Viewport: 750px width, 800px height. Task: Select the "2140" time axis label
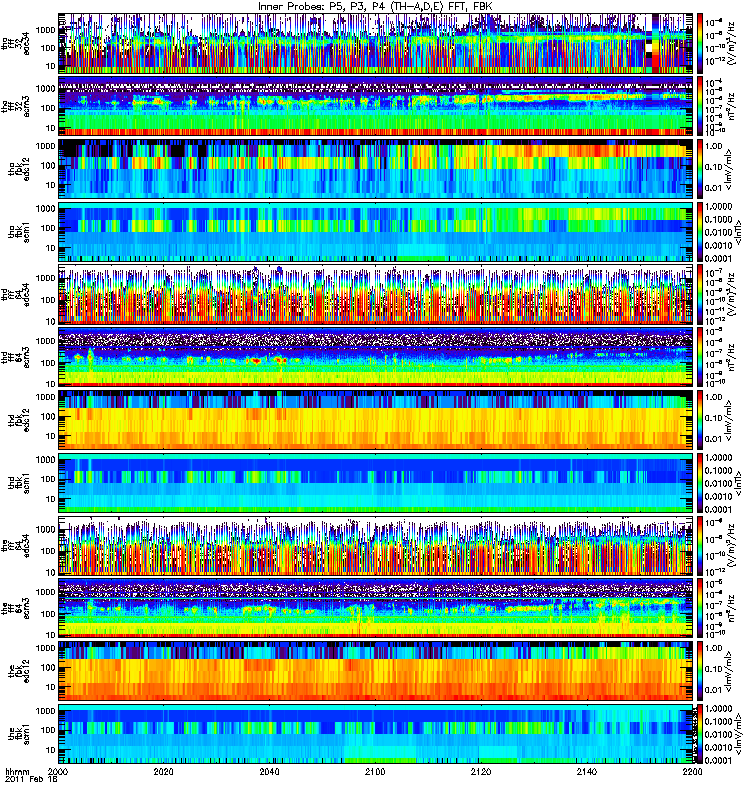586,772
